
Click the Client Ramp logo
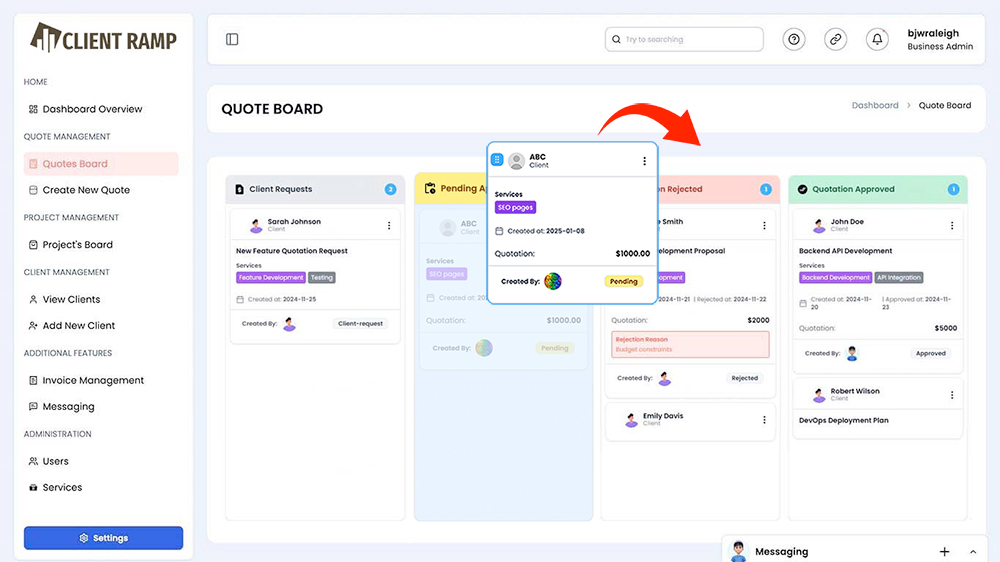coord(103,38)
